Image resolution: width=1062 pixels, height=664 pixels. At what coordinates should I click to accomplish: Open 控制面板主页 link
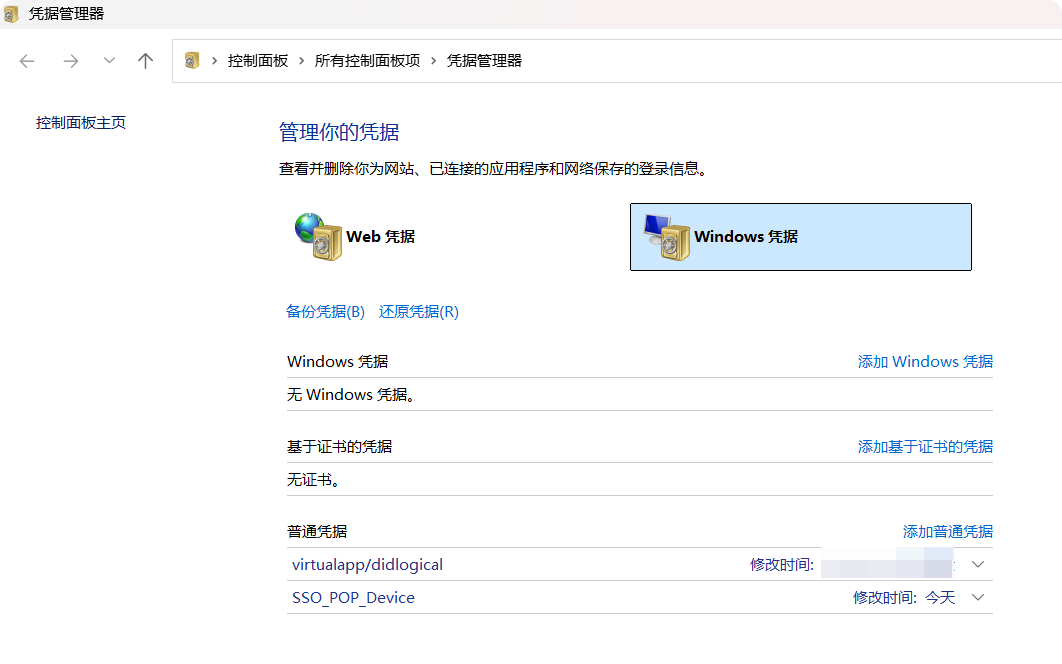tap(81, 123)
